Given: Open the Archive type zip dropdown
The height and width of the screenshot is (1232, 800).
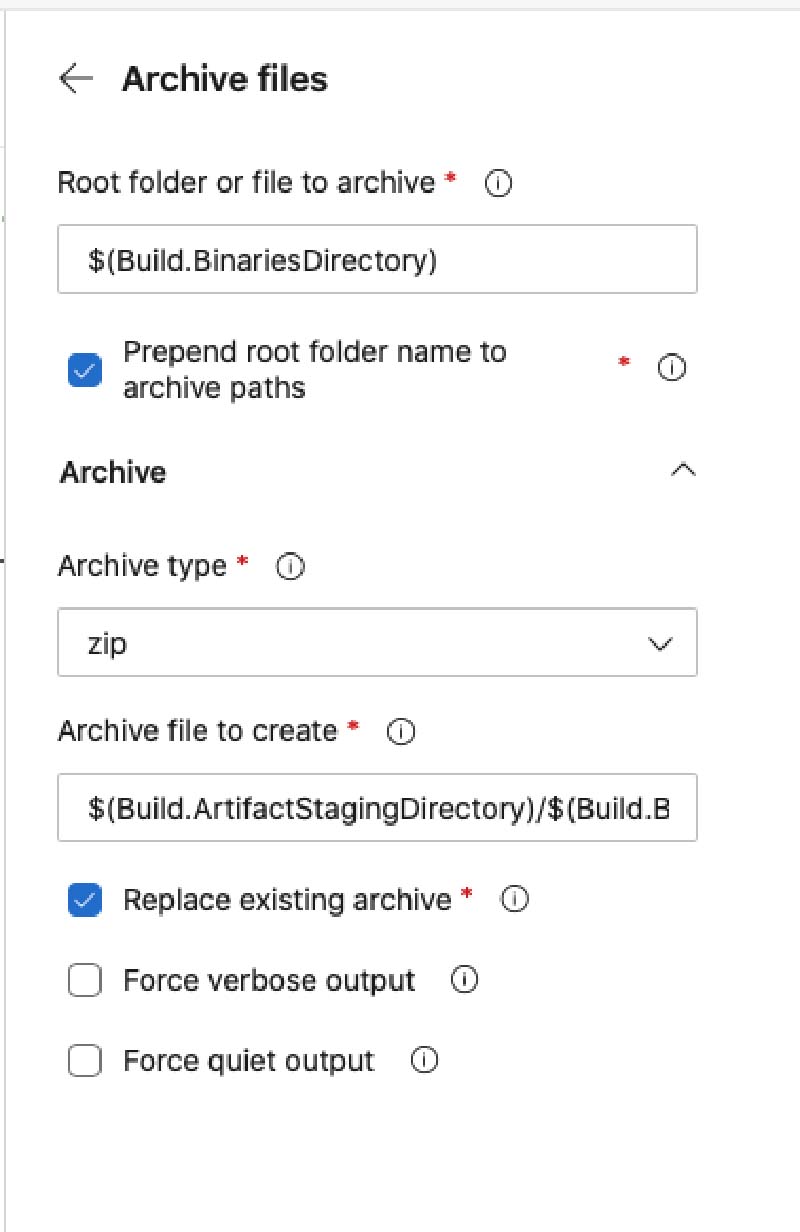Looking at the screenshot, I should click(x=377, y=643).
